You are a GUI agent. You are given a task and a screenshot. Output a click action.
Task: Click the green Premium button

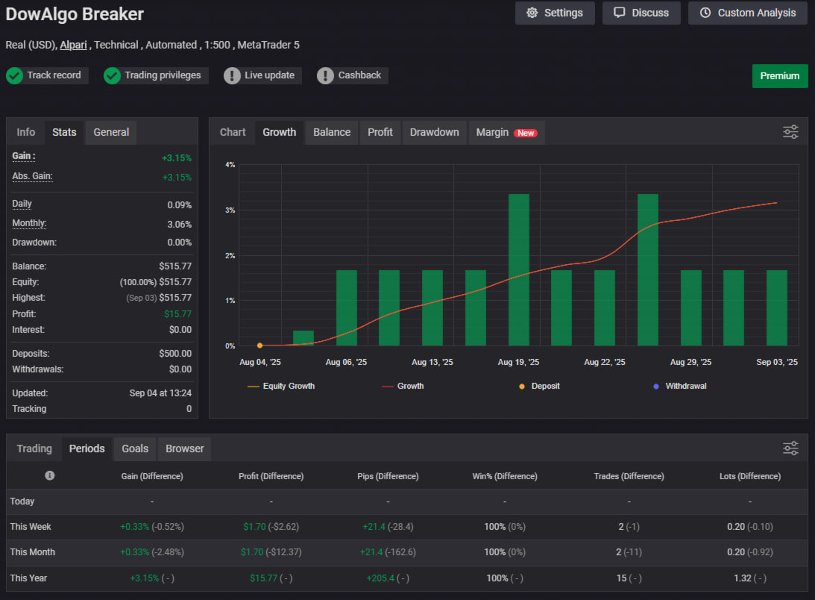click(780, 76)
